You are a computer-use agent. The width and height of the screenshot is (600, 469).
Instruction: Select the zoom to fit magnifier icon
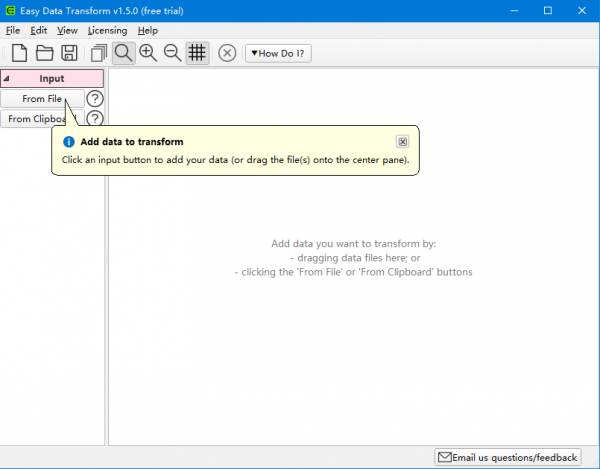click(124, 53)
